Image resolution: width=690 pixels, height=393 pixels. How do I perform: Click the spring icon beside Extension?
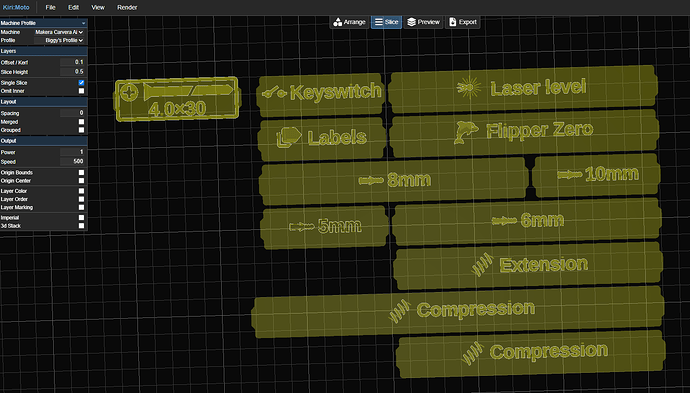click(483, 264)
